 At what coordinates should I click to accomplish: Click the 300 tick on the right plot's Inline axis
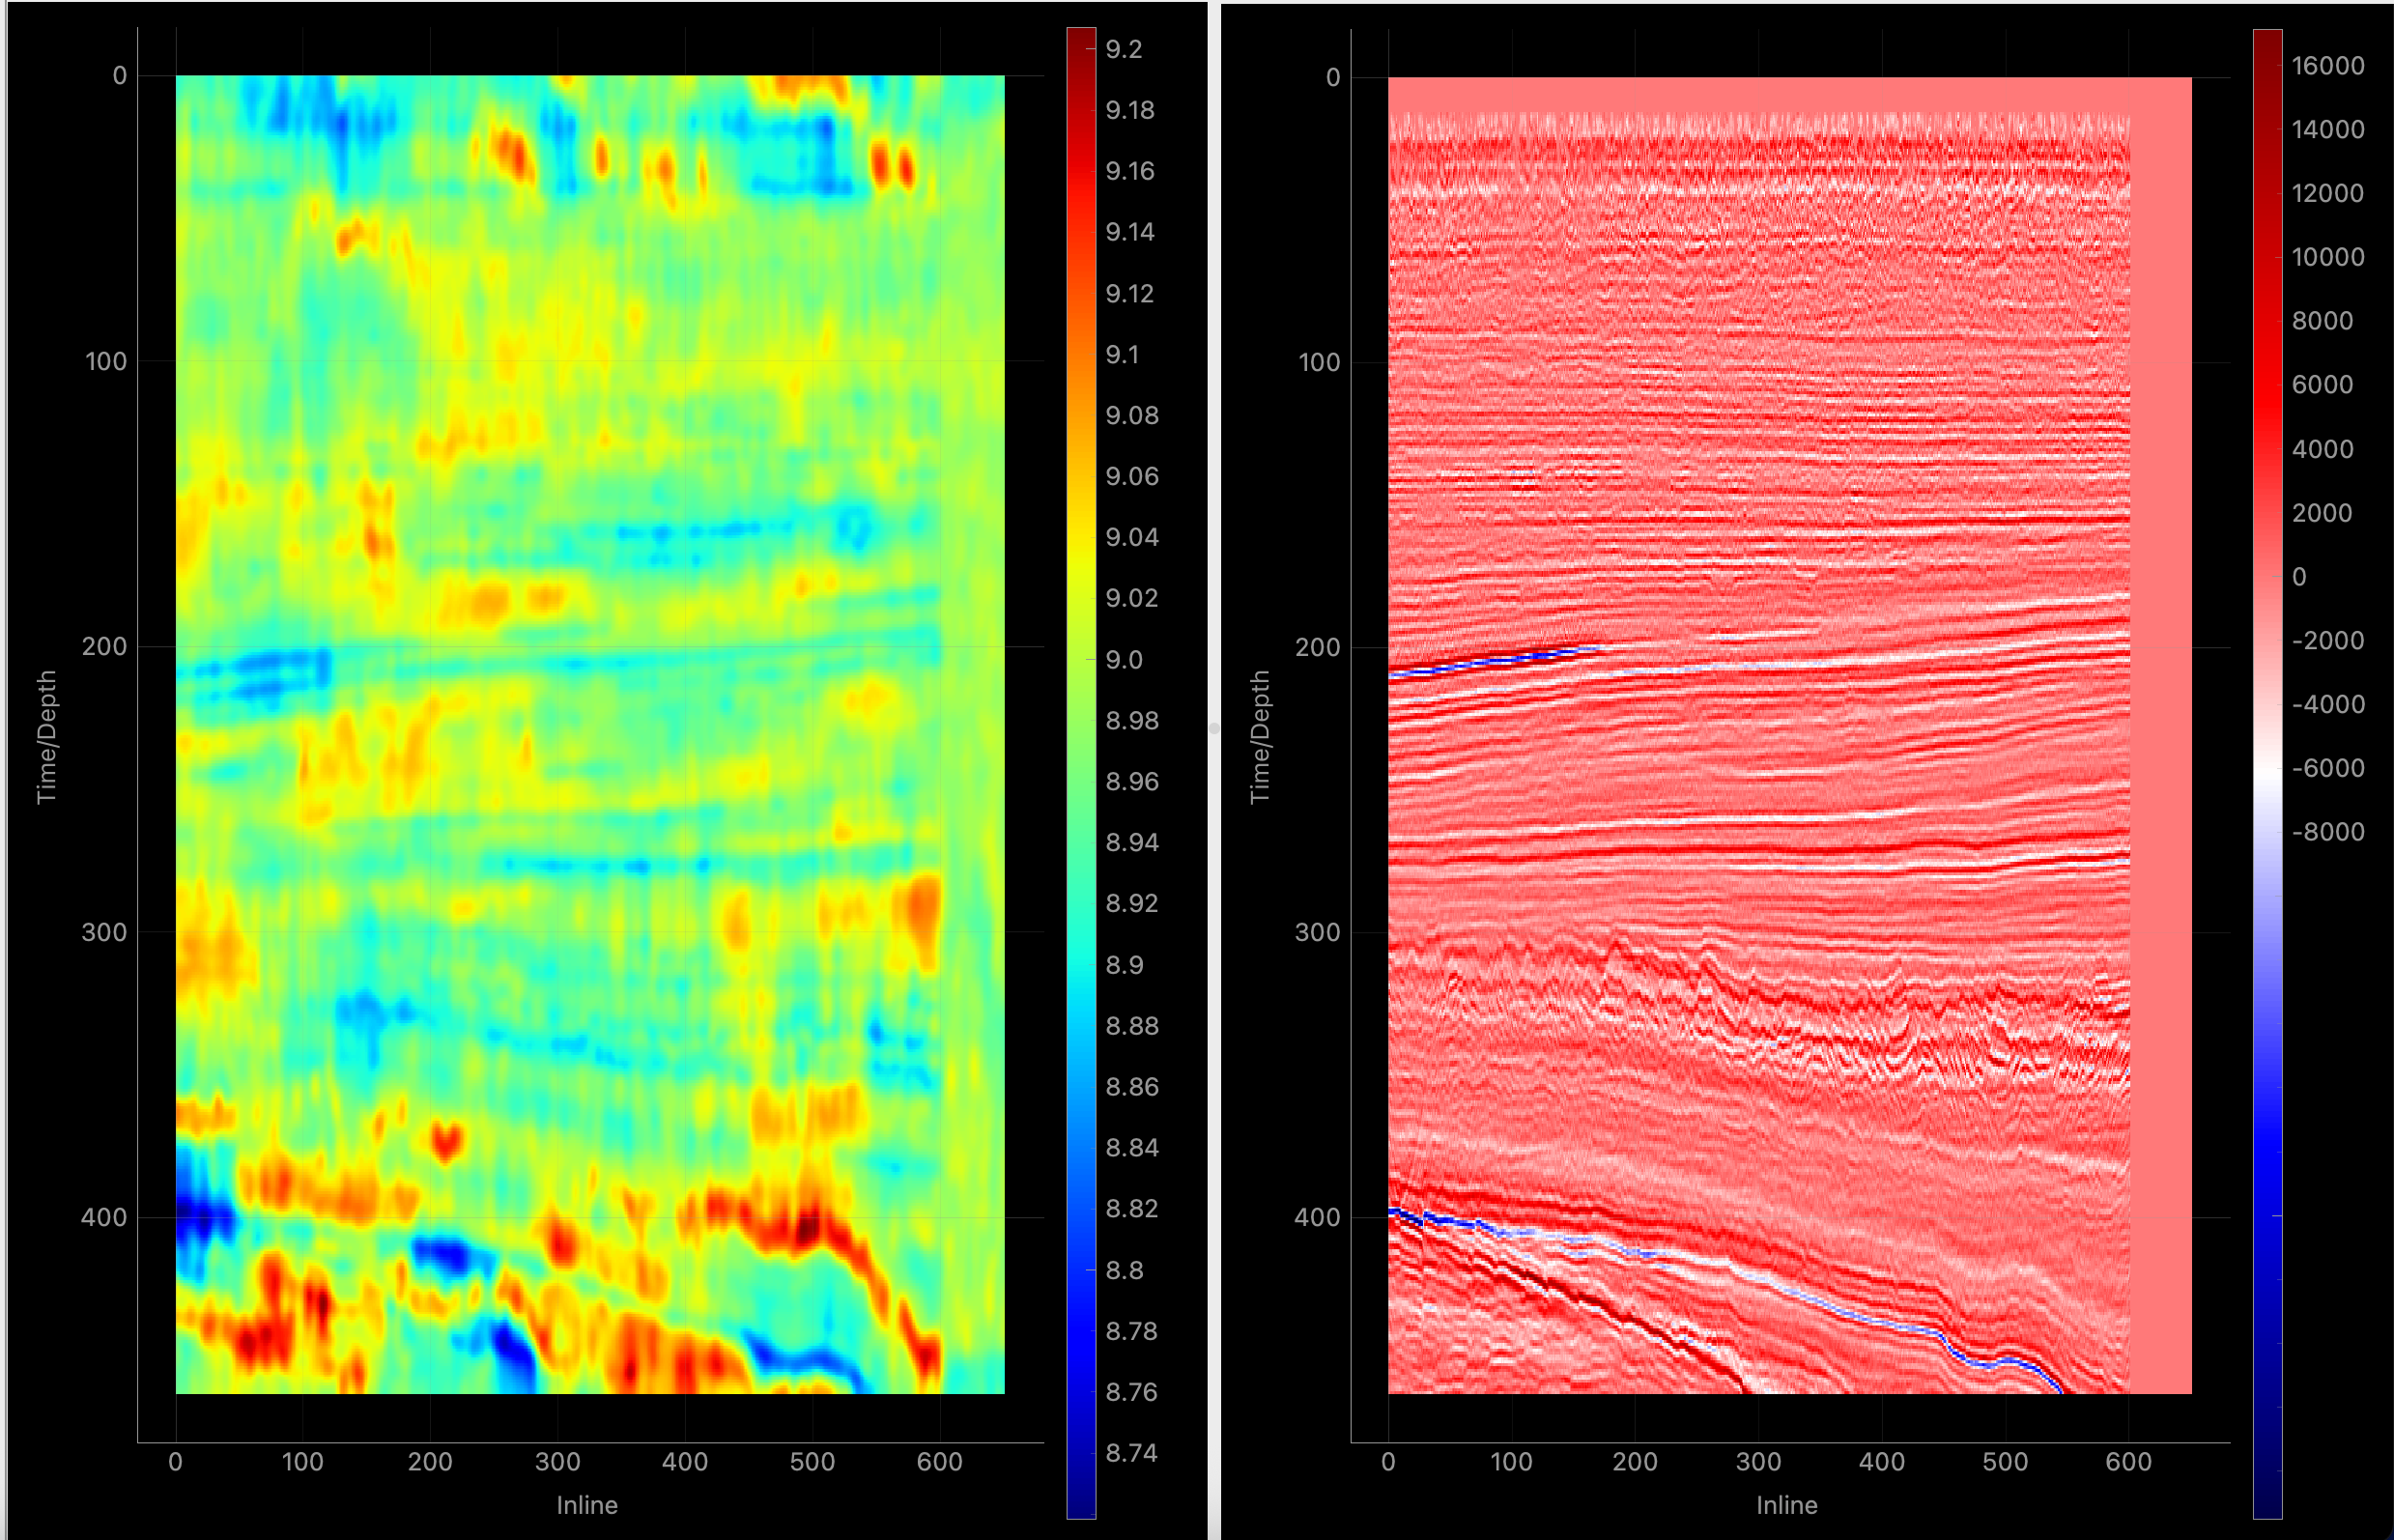(x=1758, y=1462)
